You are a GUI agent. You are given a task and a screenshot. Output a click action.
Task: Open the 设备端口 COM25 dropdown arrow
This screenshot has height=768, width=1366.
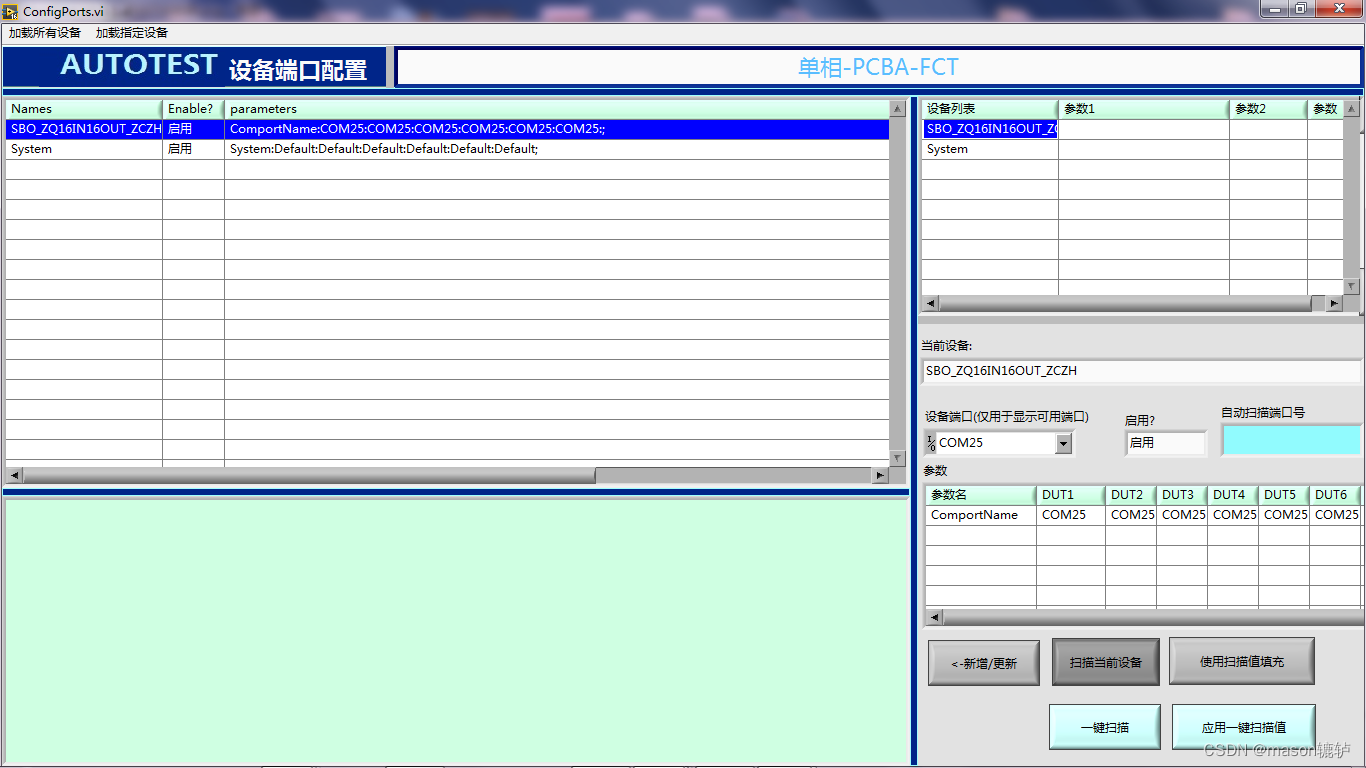point(1063,443)
